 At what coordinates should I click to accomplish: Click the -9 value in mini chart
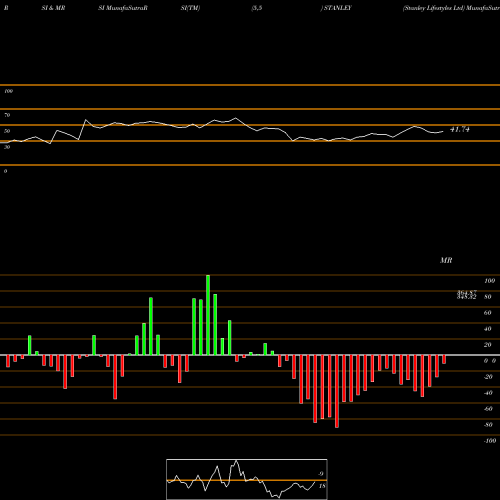(321, 474)
